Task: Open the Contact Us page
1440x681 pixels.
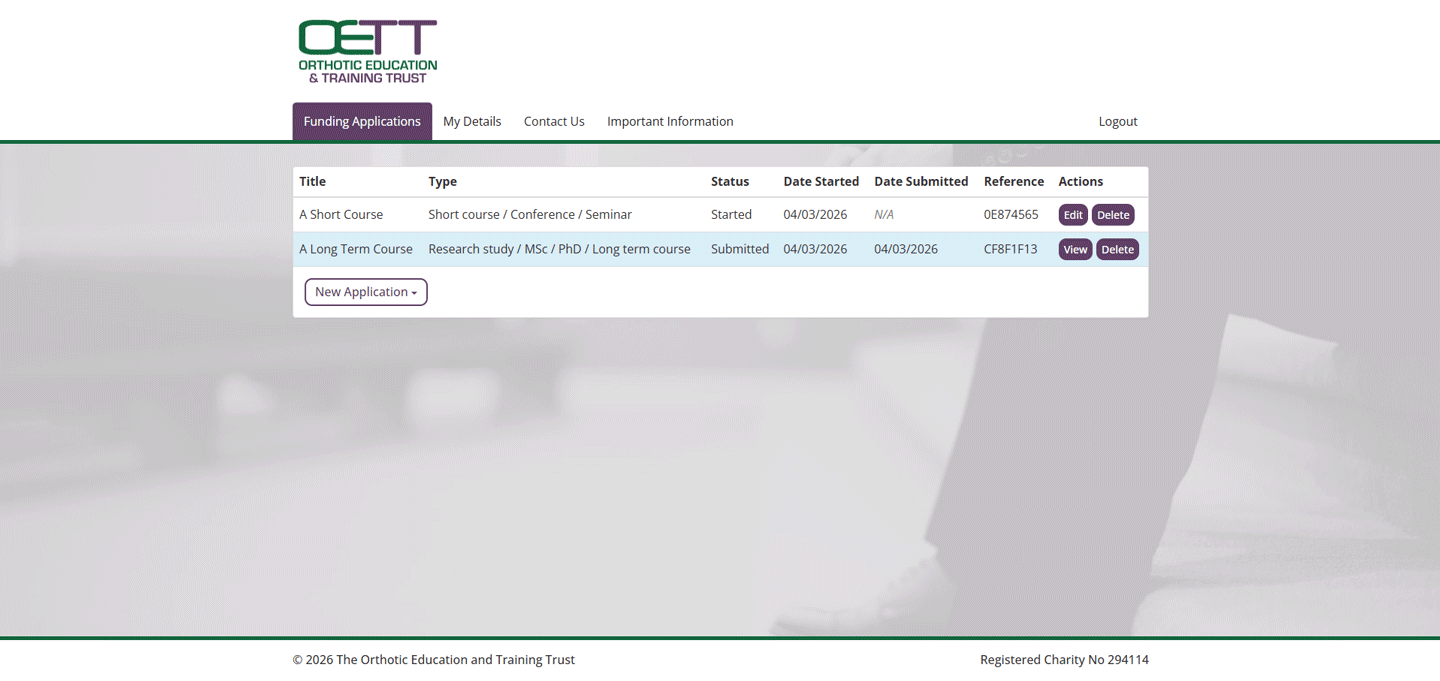Action: tap(553, 121)
